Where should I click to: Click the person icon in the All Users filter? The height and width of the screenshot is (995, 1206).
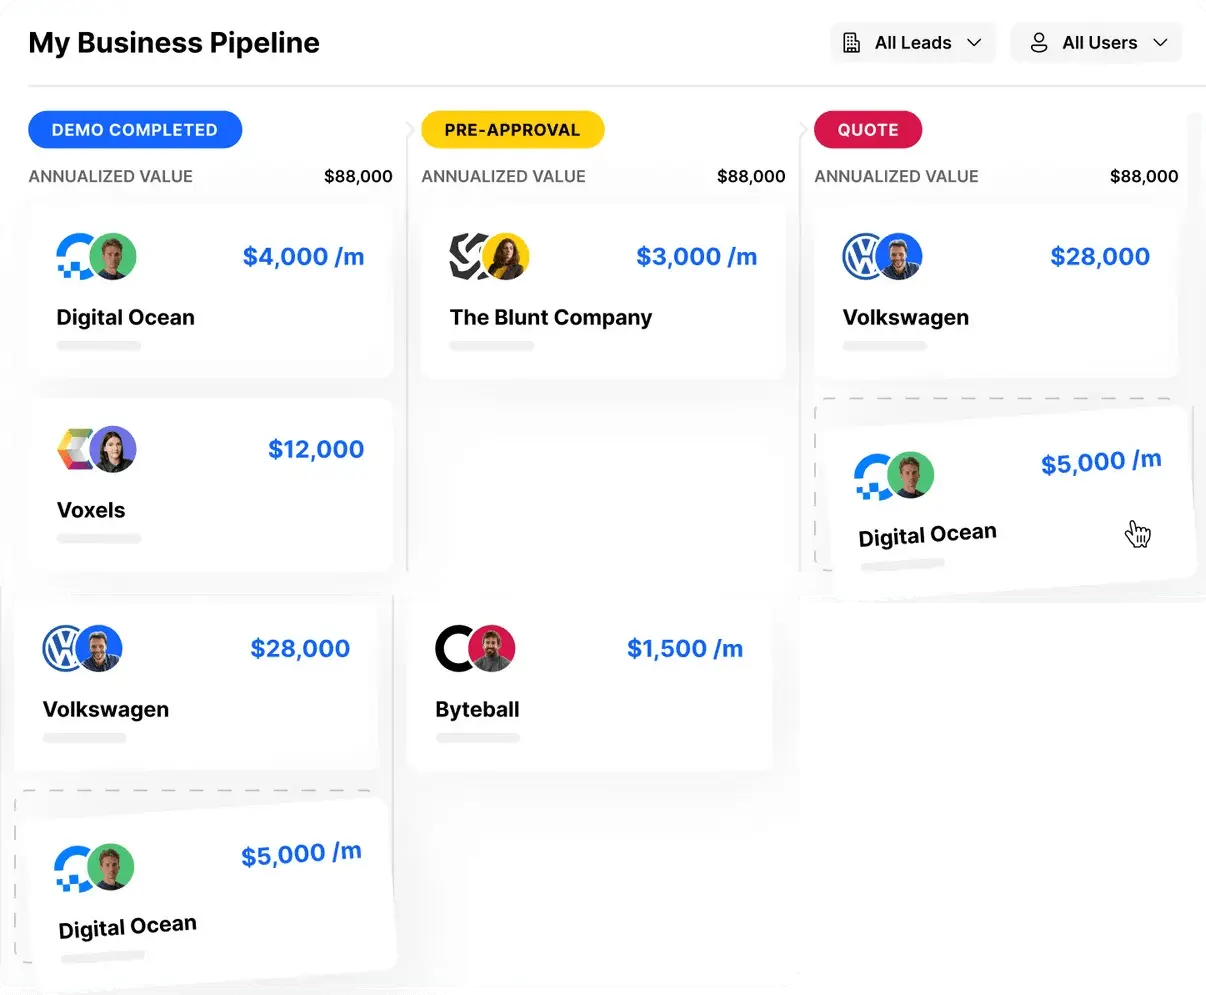[x=1039, y=42]
